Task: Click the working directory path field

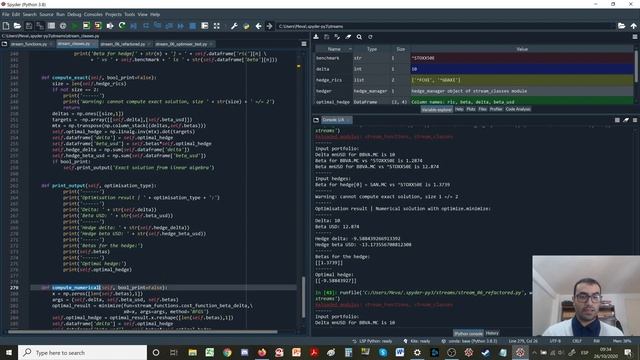Action: [x=445, y=26]
